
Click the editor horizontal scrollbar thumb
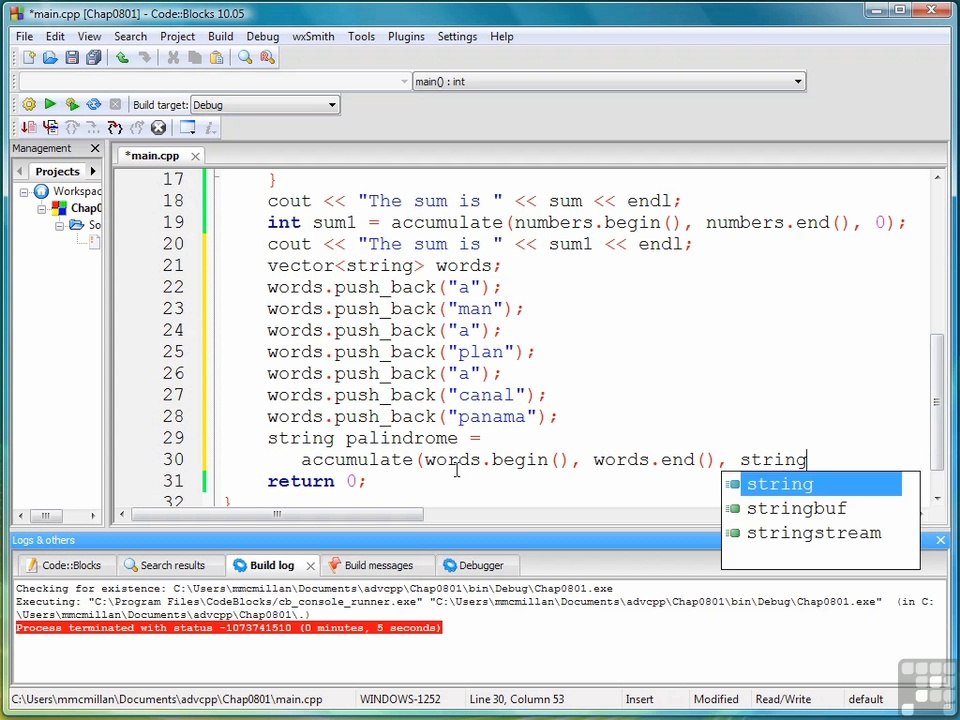277,514
